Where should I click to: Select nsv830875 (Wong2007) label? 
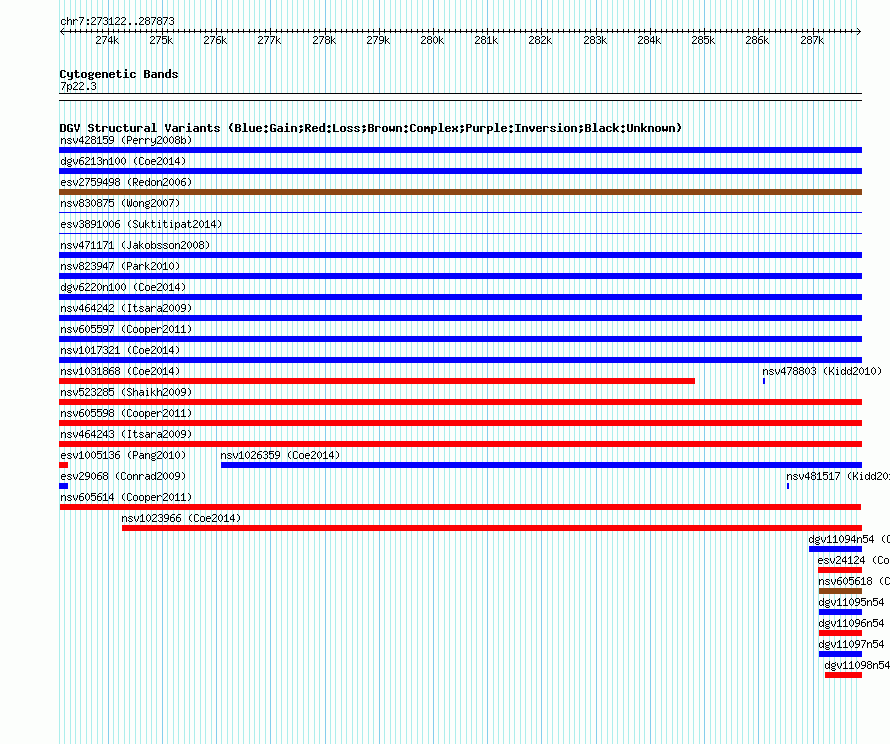tap(120, 203)
